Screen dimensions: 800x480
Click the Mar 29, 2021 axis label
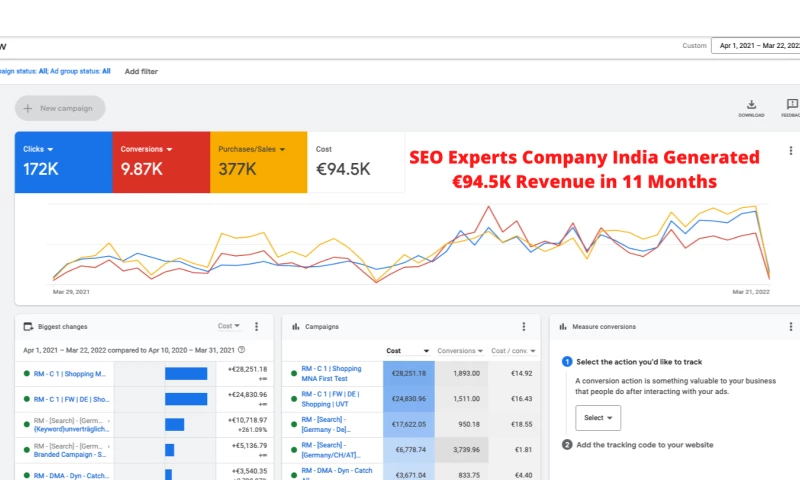pos(71,292)
